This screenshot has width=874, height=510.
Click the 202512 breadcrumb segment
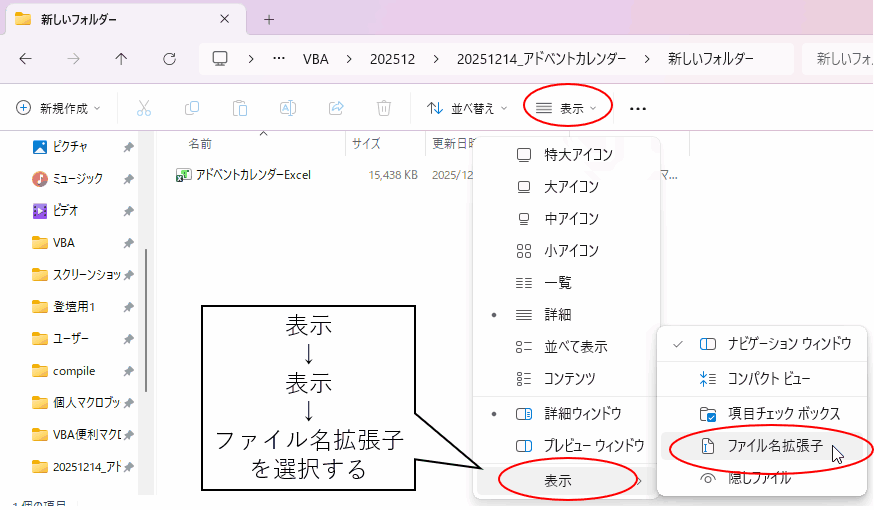click(x=392, y=59)
